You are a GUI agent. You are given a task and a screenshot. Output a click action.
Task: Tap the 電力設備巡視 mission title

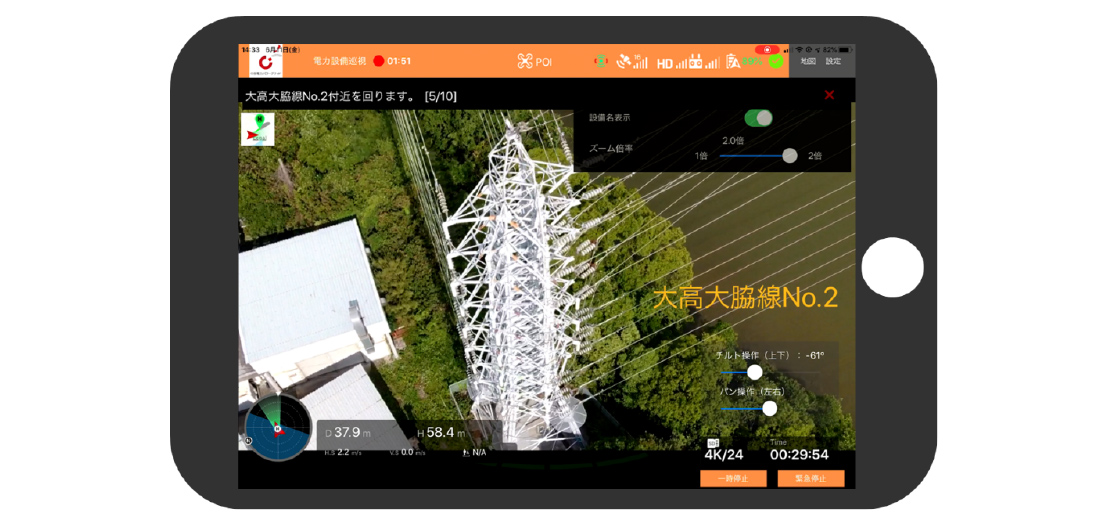coord(339,61)
